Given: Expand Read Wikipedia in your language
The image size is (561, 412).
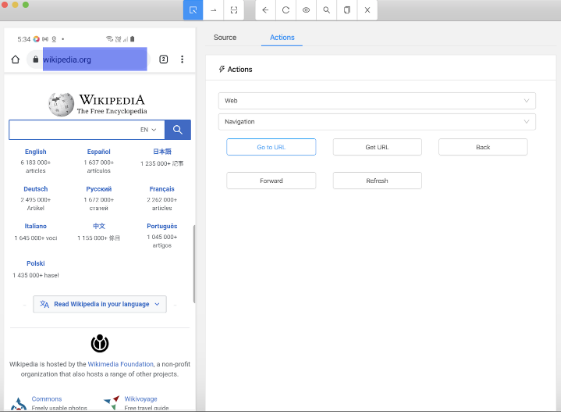Looking at the screenshot, I should point(100,304).
